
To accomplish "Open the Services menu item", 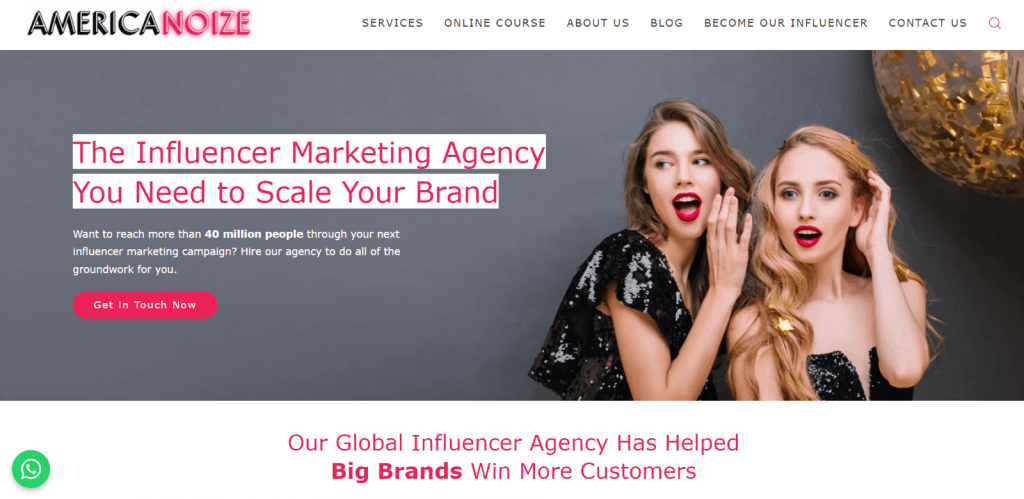I will pos(392,23).
